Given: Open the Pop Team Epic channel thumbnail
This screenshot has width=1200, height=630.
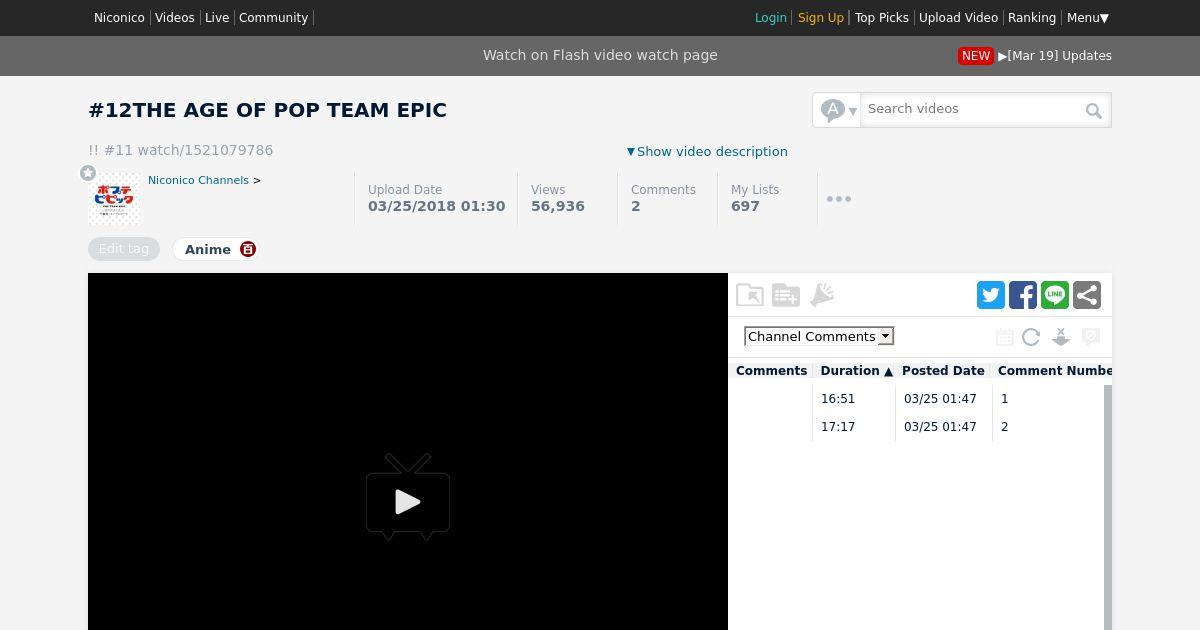Looking at the screenshot, I should 114,198.
